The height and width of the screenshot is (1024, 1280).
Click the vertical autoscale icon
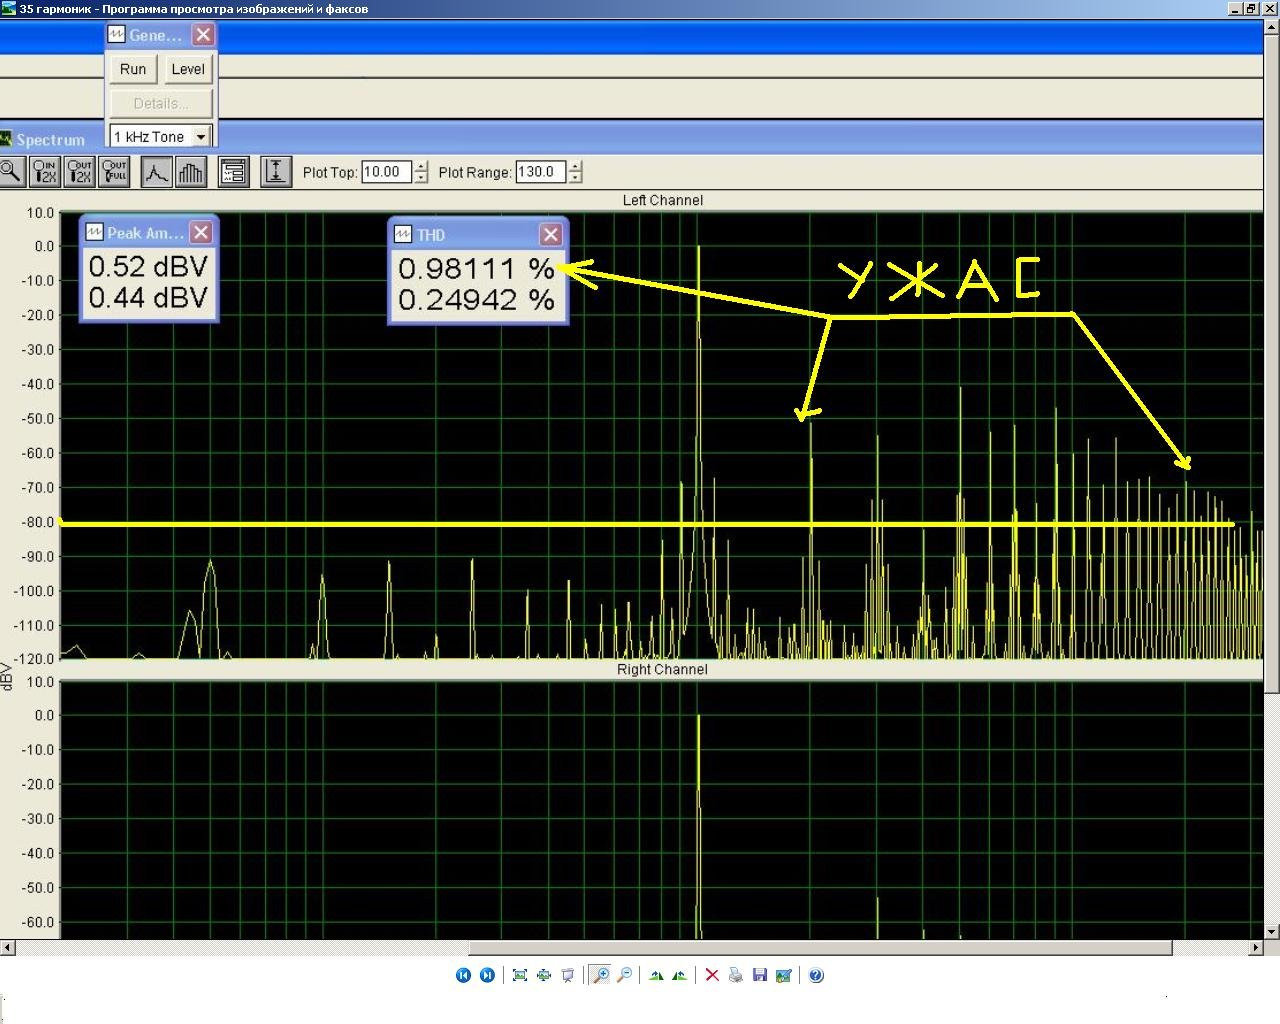click(x=276, y=172)
